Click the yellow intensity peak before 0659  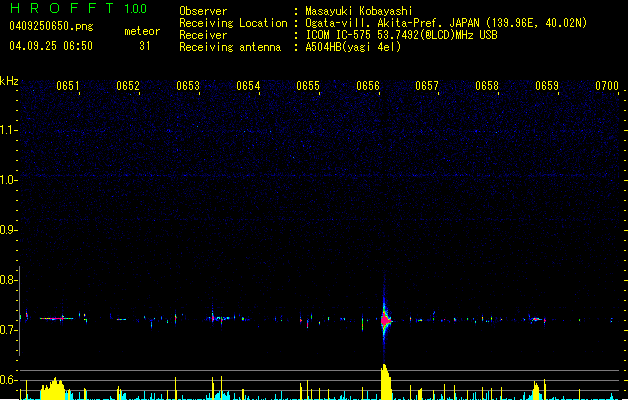536,390
